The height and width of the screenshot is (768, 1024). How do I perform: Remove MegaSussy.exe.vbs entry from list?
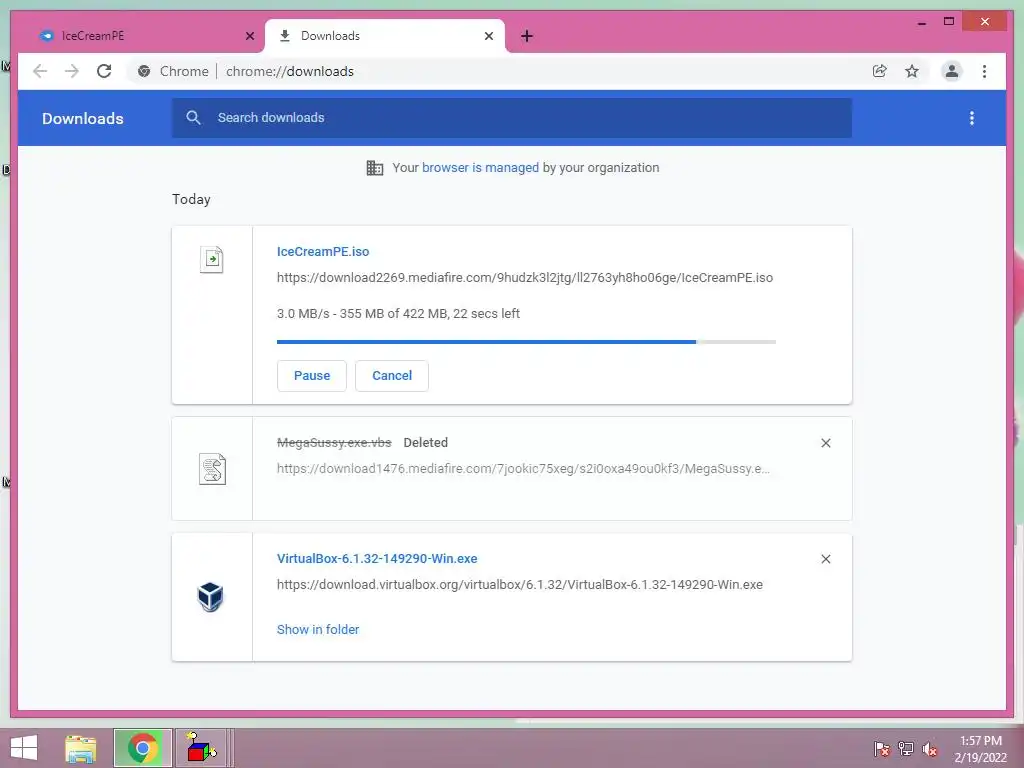point(825,443)
